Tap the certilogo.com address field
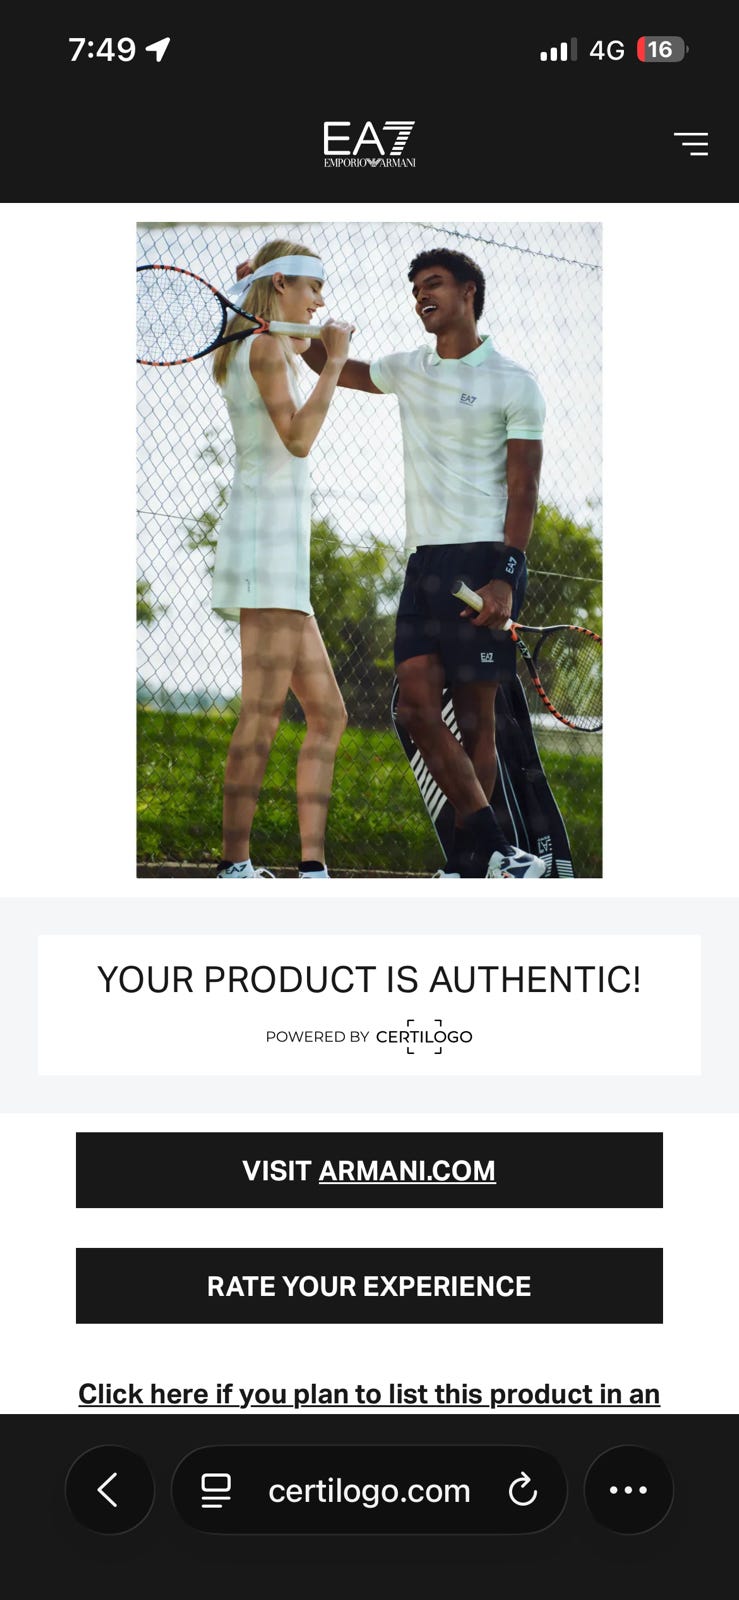The width and height of the screenshot is (739, 1600). pyautogui.click(x=369, y=1490)
